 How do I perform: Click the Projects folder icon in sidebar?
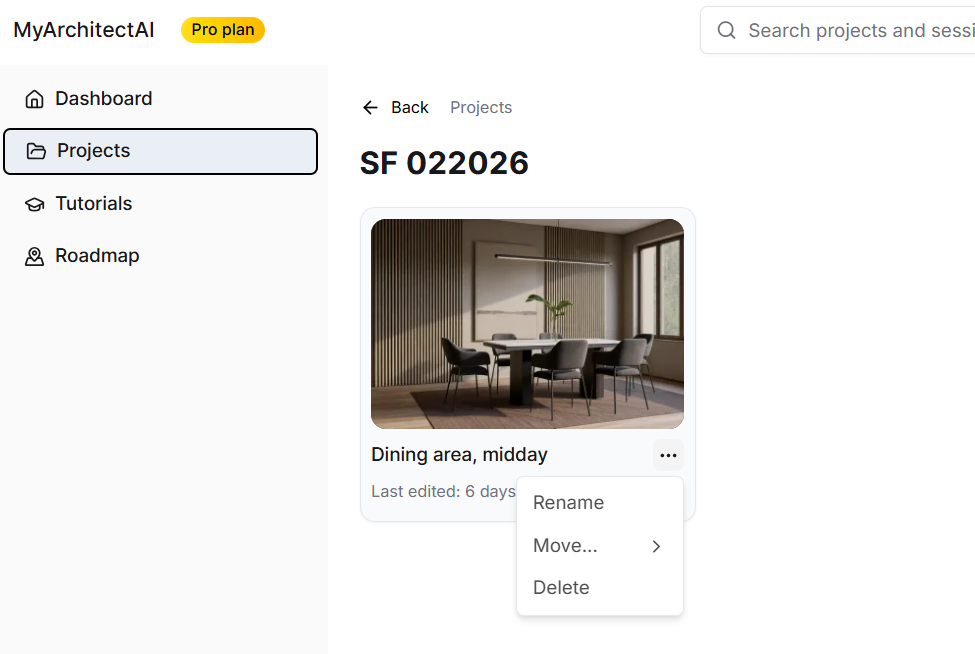coord(37,151)
